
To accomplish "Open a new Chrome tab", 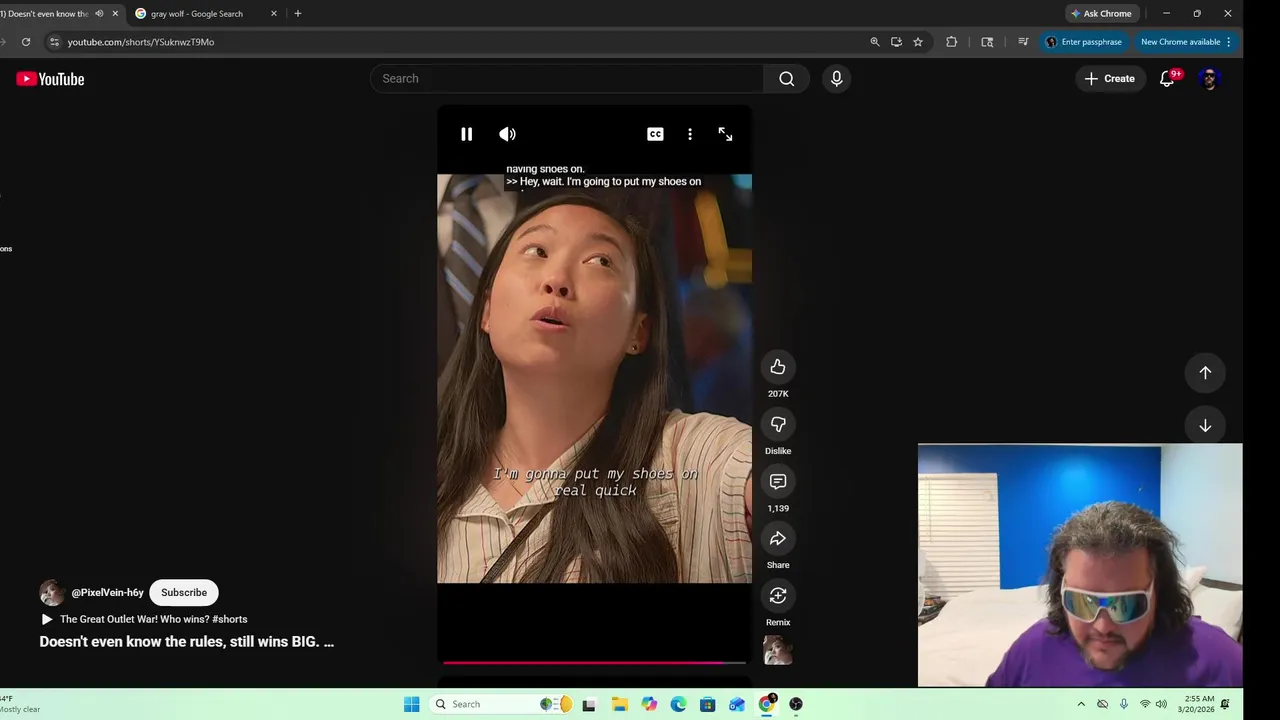I will pyautogui.click(x=297, y=14).
